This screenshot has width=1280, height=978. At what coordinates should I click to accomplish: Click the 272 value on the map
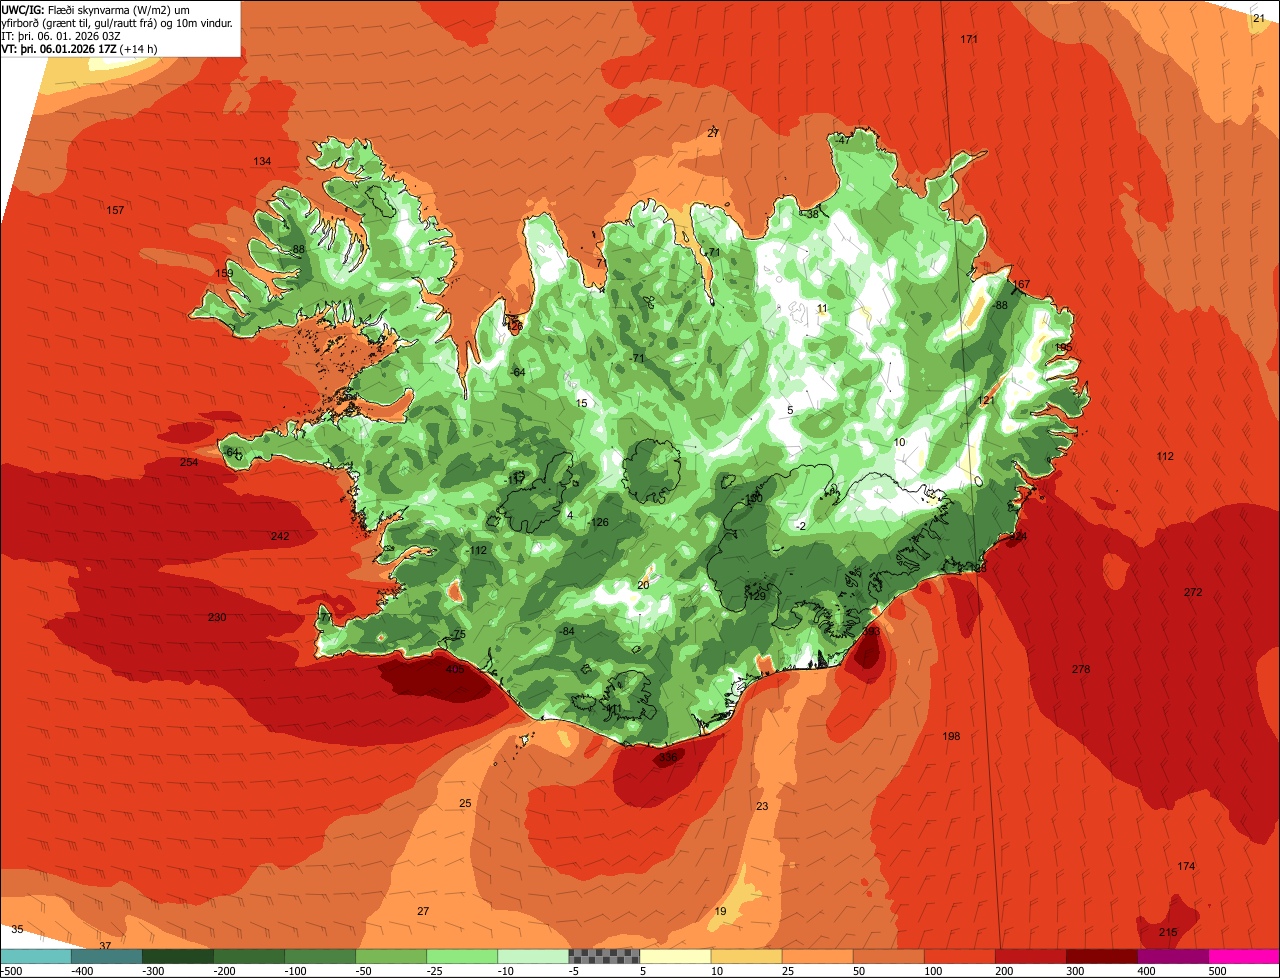click(x=1193, y=592)
